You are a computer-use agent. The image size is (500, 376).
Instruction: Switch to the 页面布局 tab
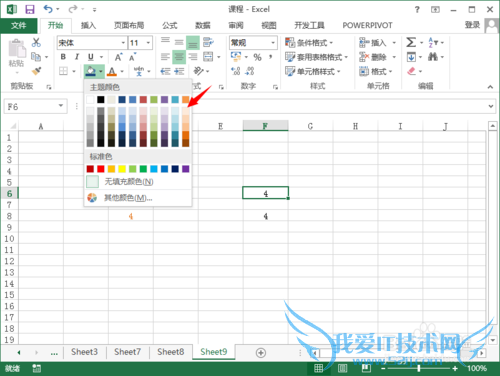(x=129, y=25)
